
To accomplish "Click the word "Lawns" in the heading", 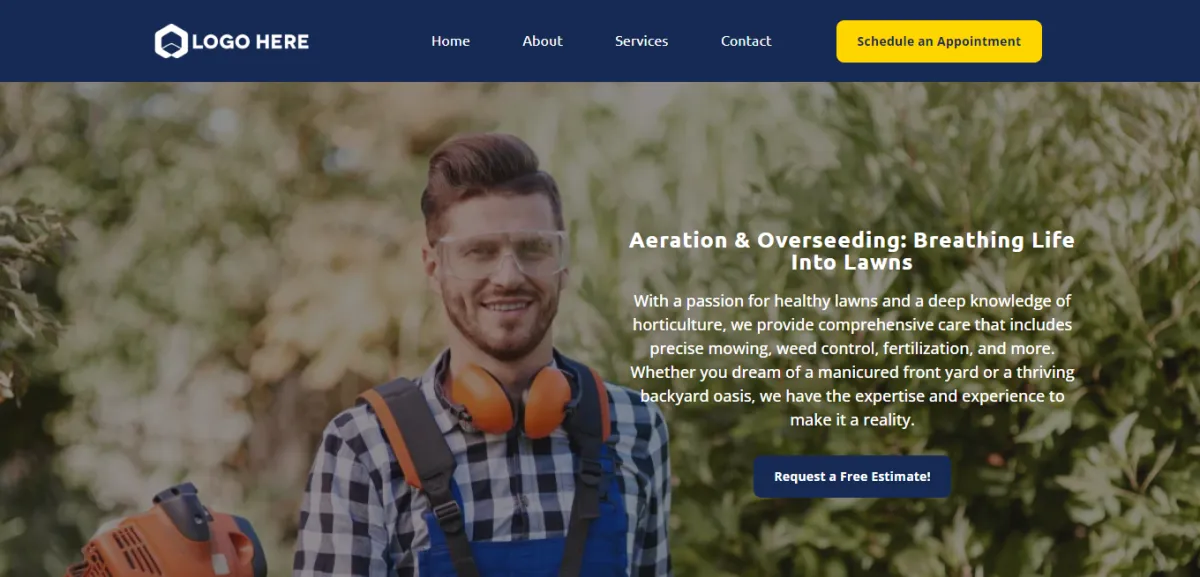I will [879, 263].
